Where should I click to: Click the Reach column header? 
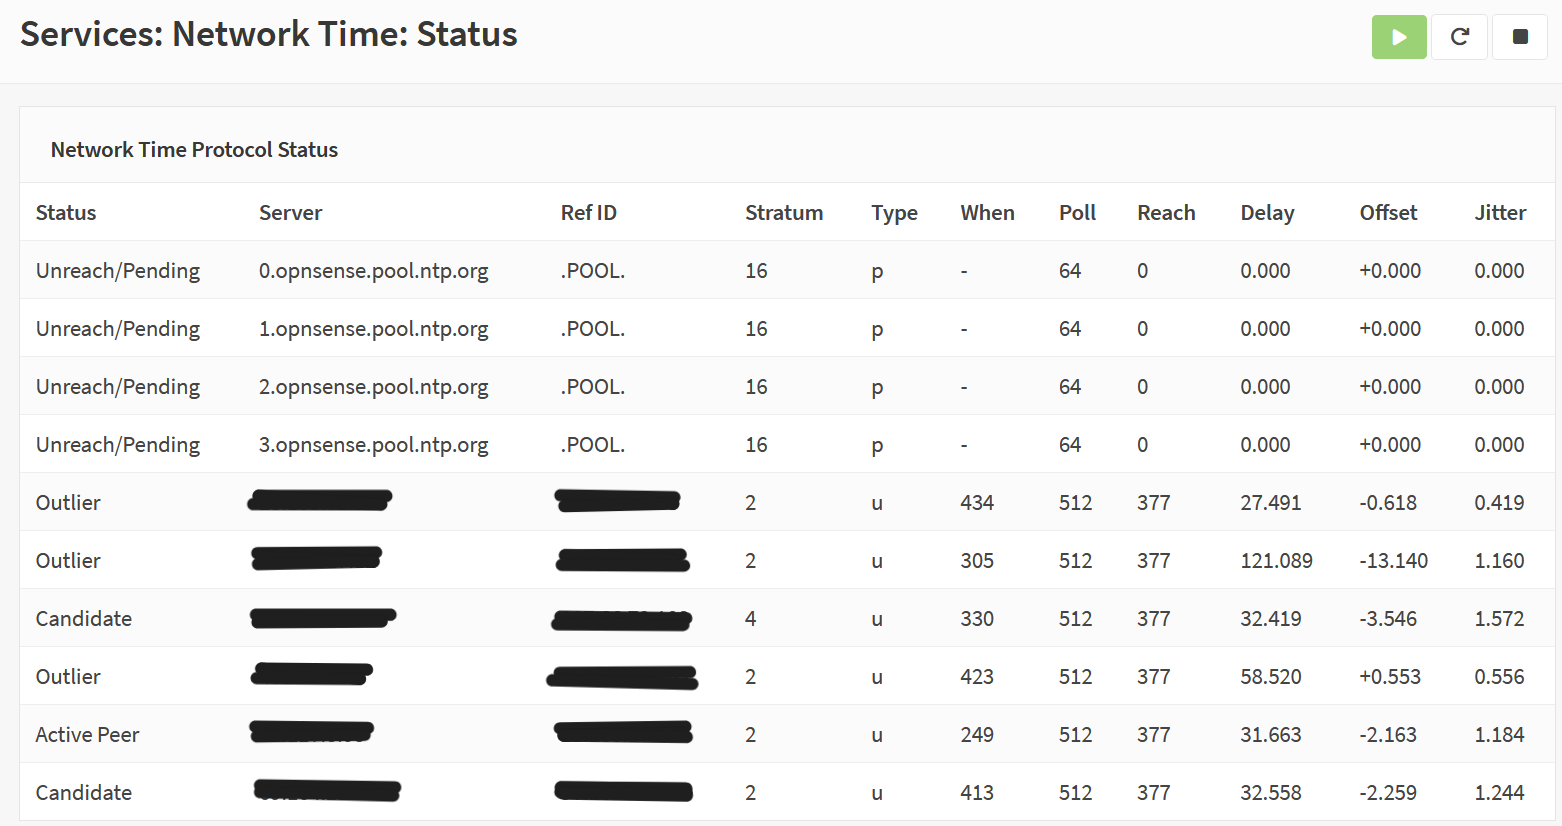point(1165,213)
